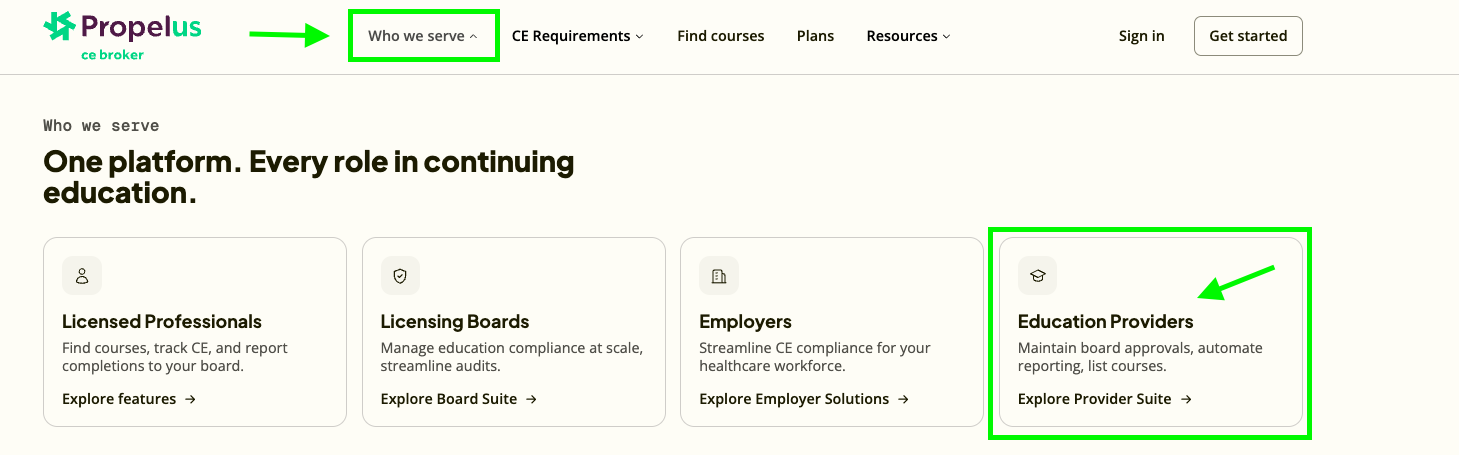Click the Propelus CE Broker logo
Viewport: 1459px width, 455px height.
123,36
